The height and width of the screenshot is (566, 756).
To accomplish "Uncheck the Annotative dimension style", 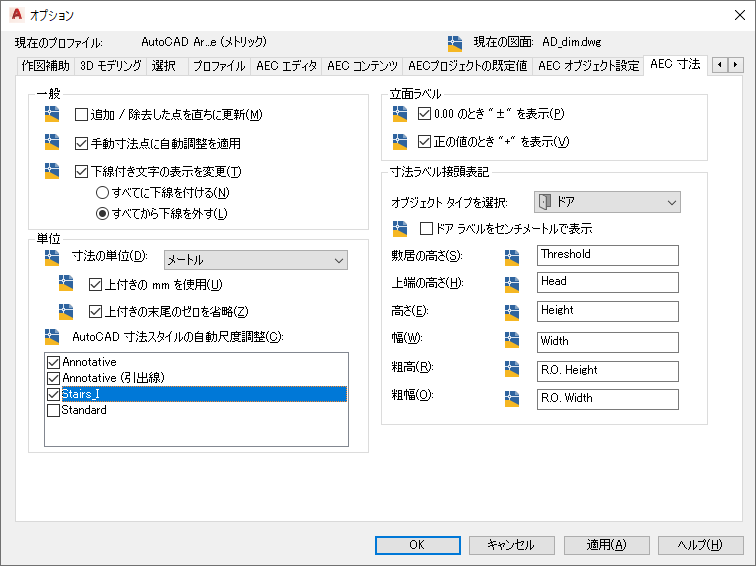I will (x=54, y=362).
